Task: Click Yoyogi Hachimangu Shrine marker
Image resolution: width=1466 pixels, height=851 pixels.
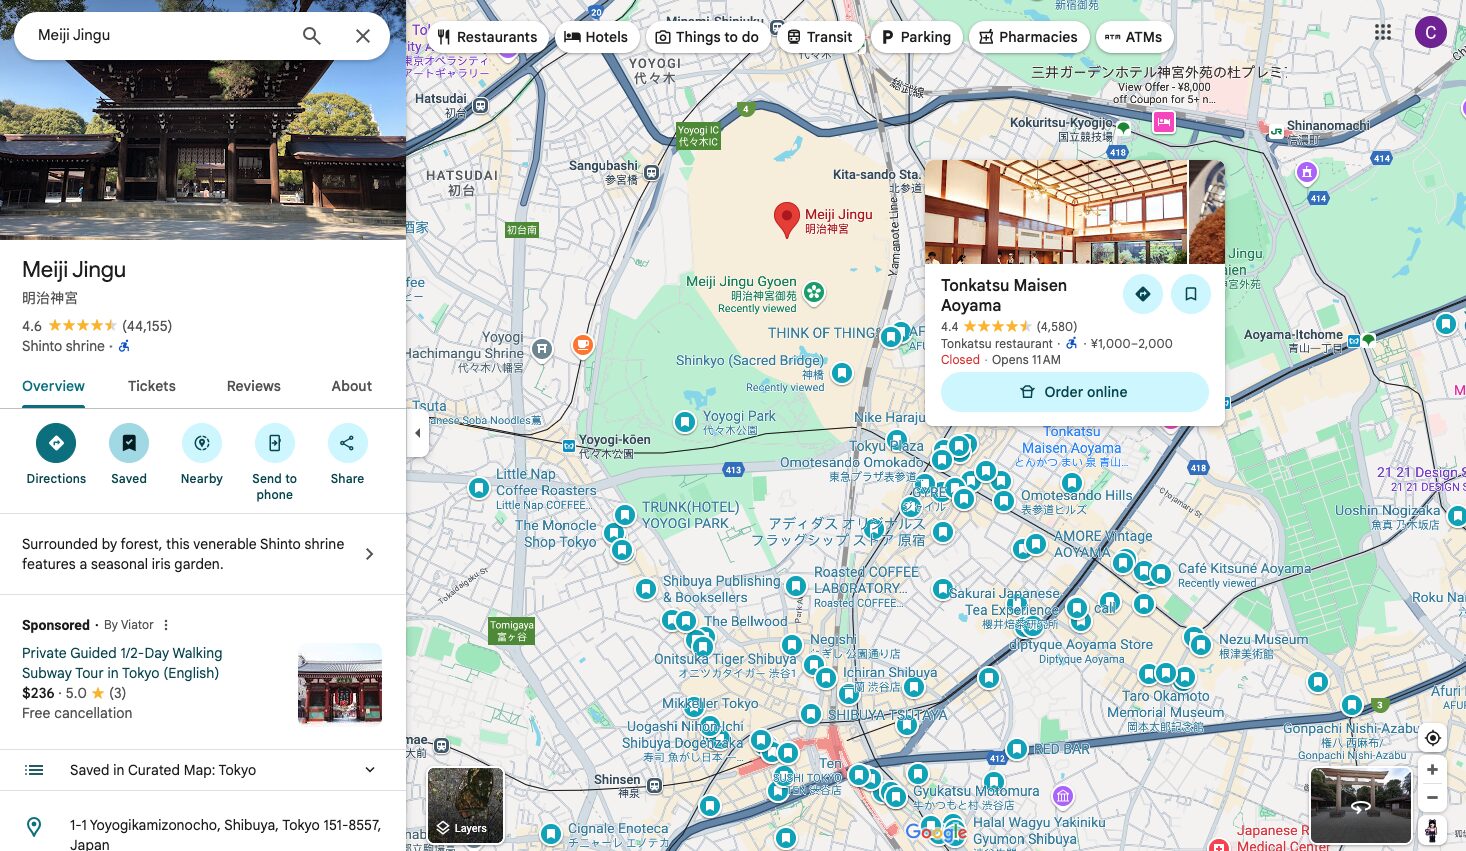Action: [542, 349]
